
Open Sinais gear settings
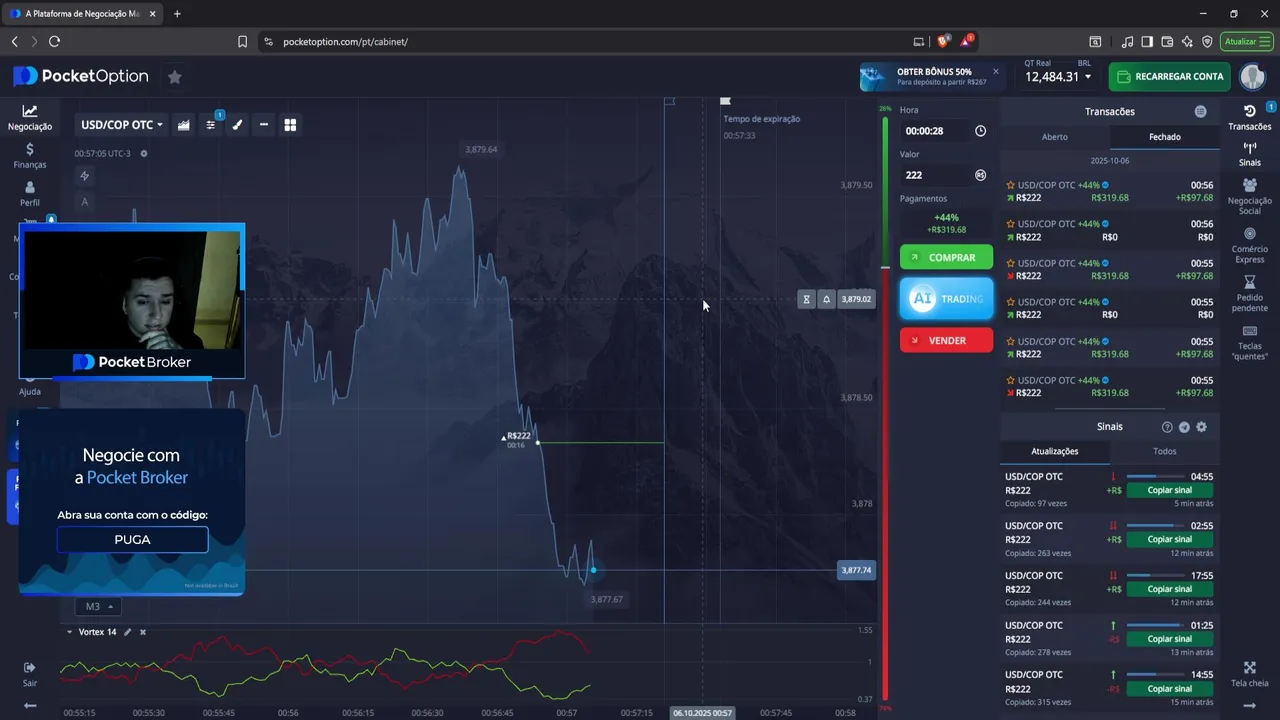[1201, 427]
